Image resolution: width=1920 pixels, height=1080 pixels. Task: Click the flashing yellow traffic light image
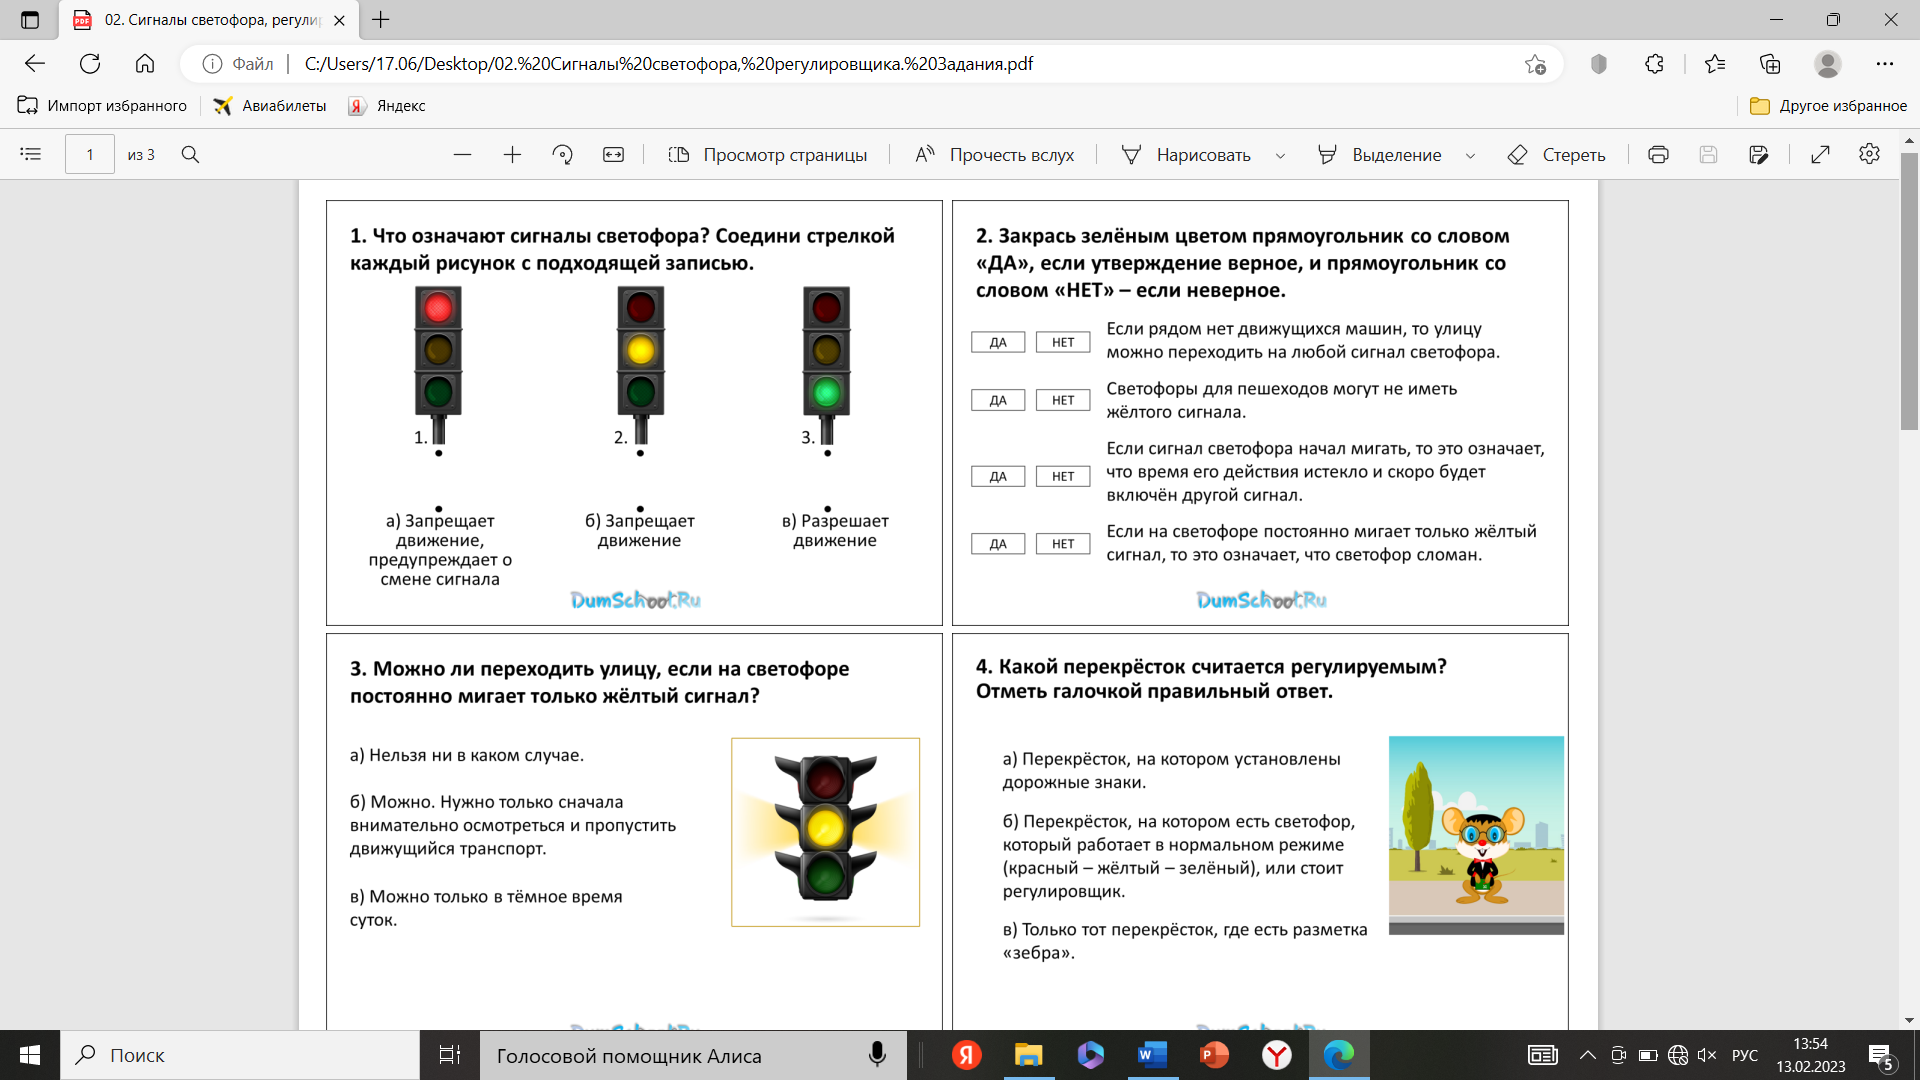(x=825, y=832)
